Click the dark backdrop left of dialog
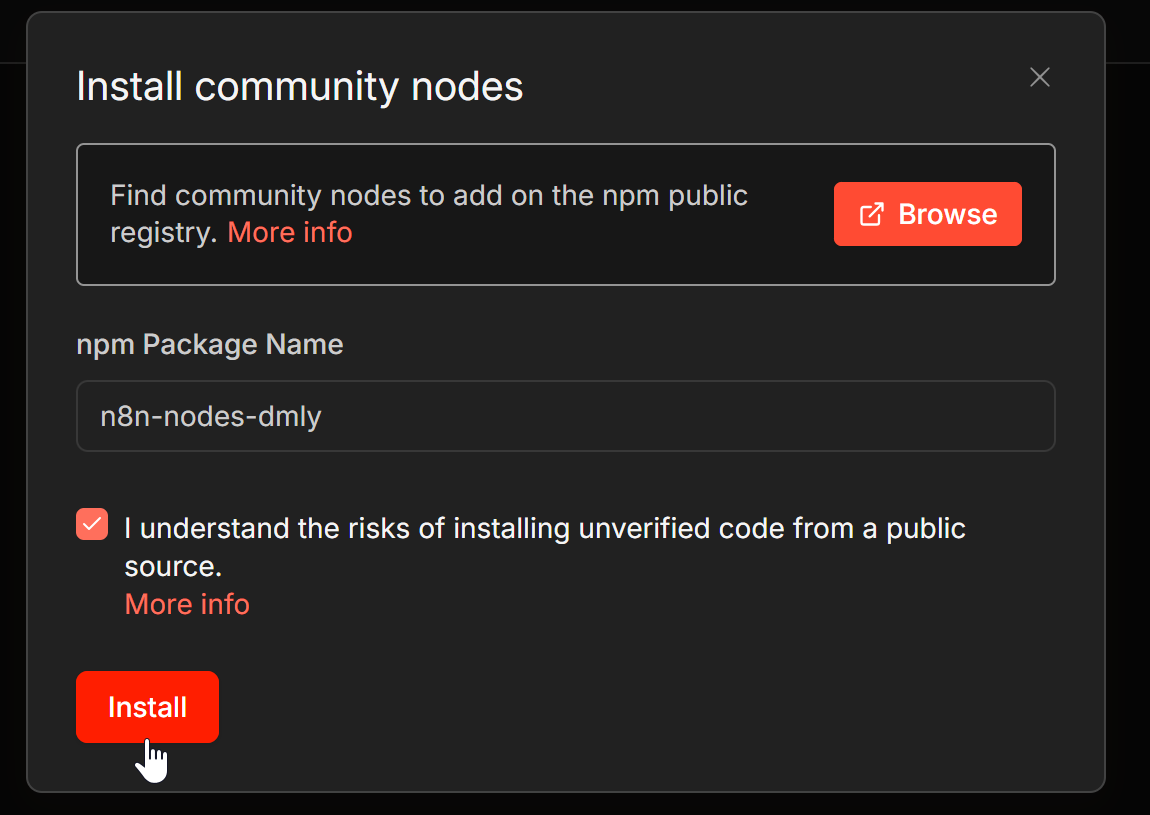 pos(12,400)
